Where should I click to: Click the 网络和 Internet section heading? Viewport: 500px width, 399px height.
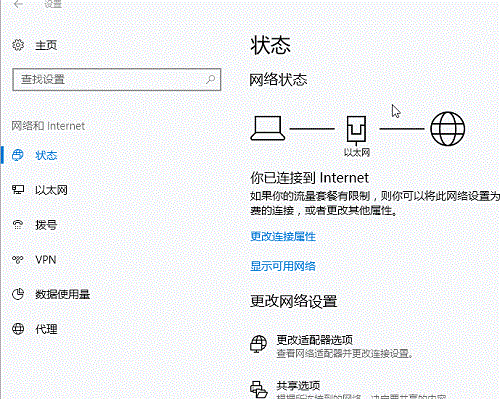[x=48, y=126]
